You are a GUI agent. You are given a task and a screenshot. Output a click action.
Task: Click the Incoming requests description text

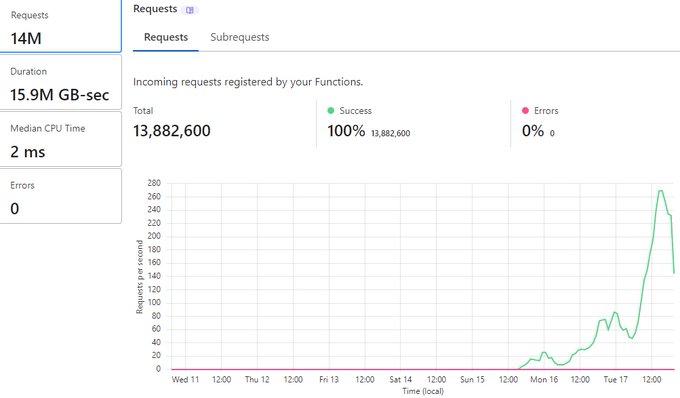pos(248,82)
